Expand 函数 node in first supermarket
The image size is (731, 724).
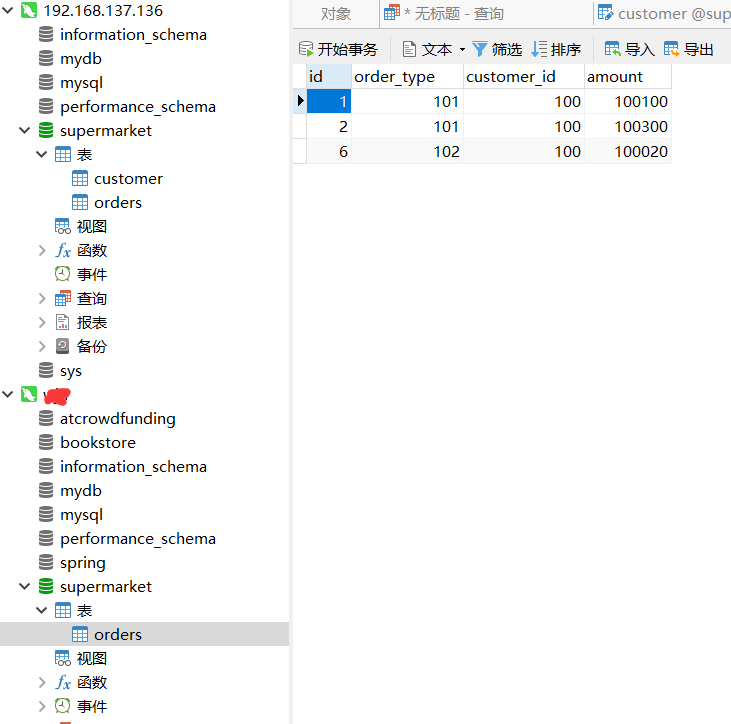click(x=42, y=251)
